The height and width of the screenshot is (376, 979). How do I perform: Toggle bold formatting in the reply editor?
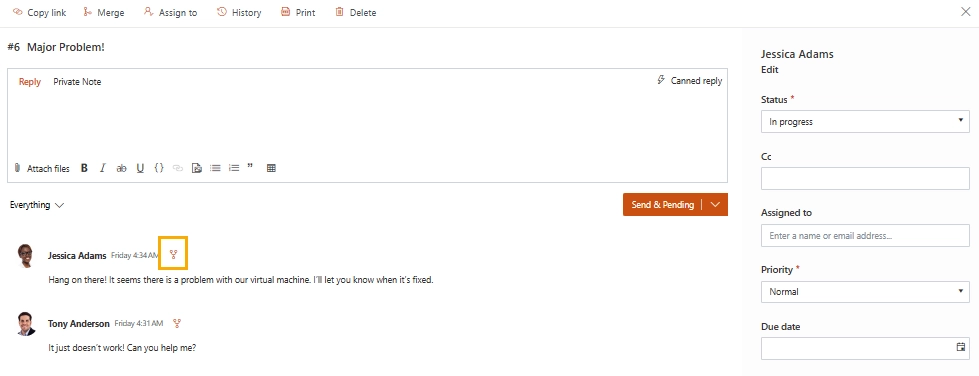[84, 168]
